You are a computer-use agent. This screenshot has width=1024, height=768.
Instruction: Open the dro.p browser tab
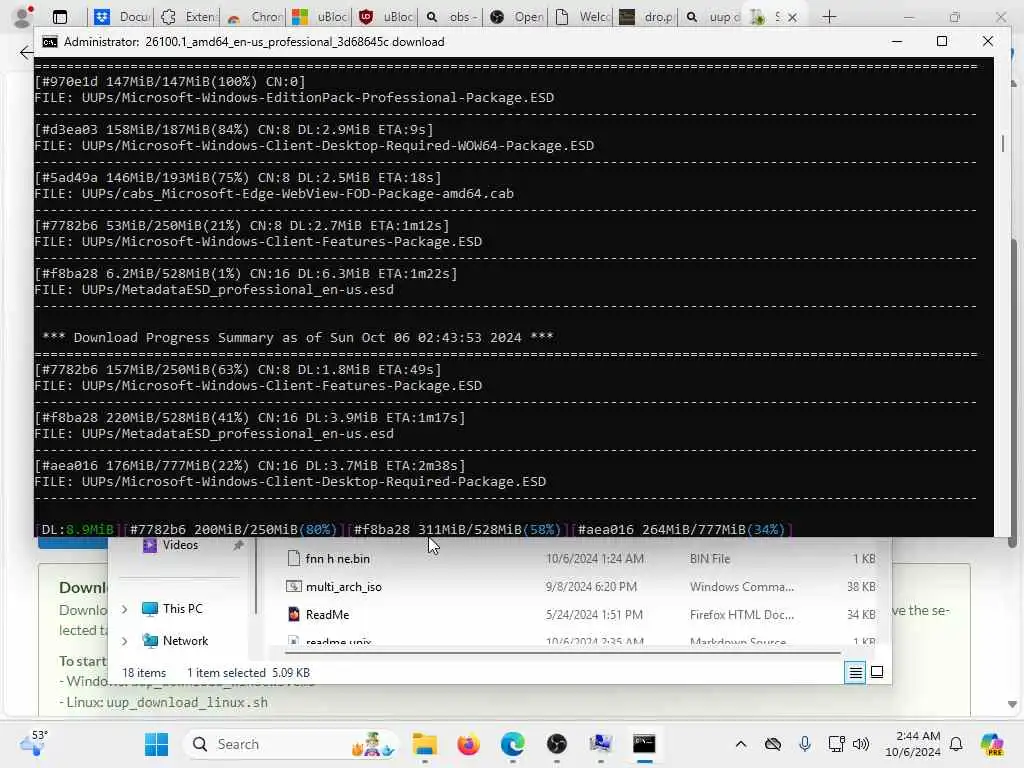click(x=647, y=16)
